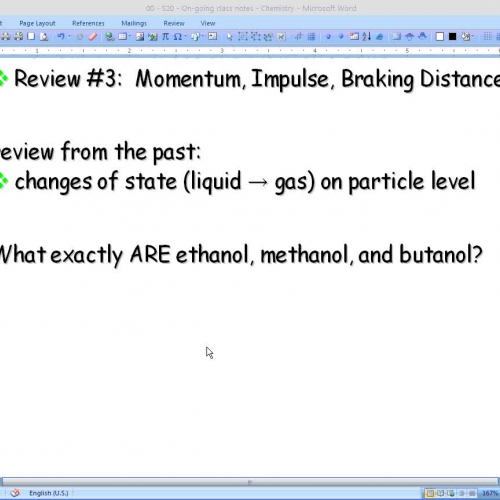Click the horizontal ruler
The image size is (500, 500).
[250, 51]
